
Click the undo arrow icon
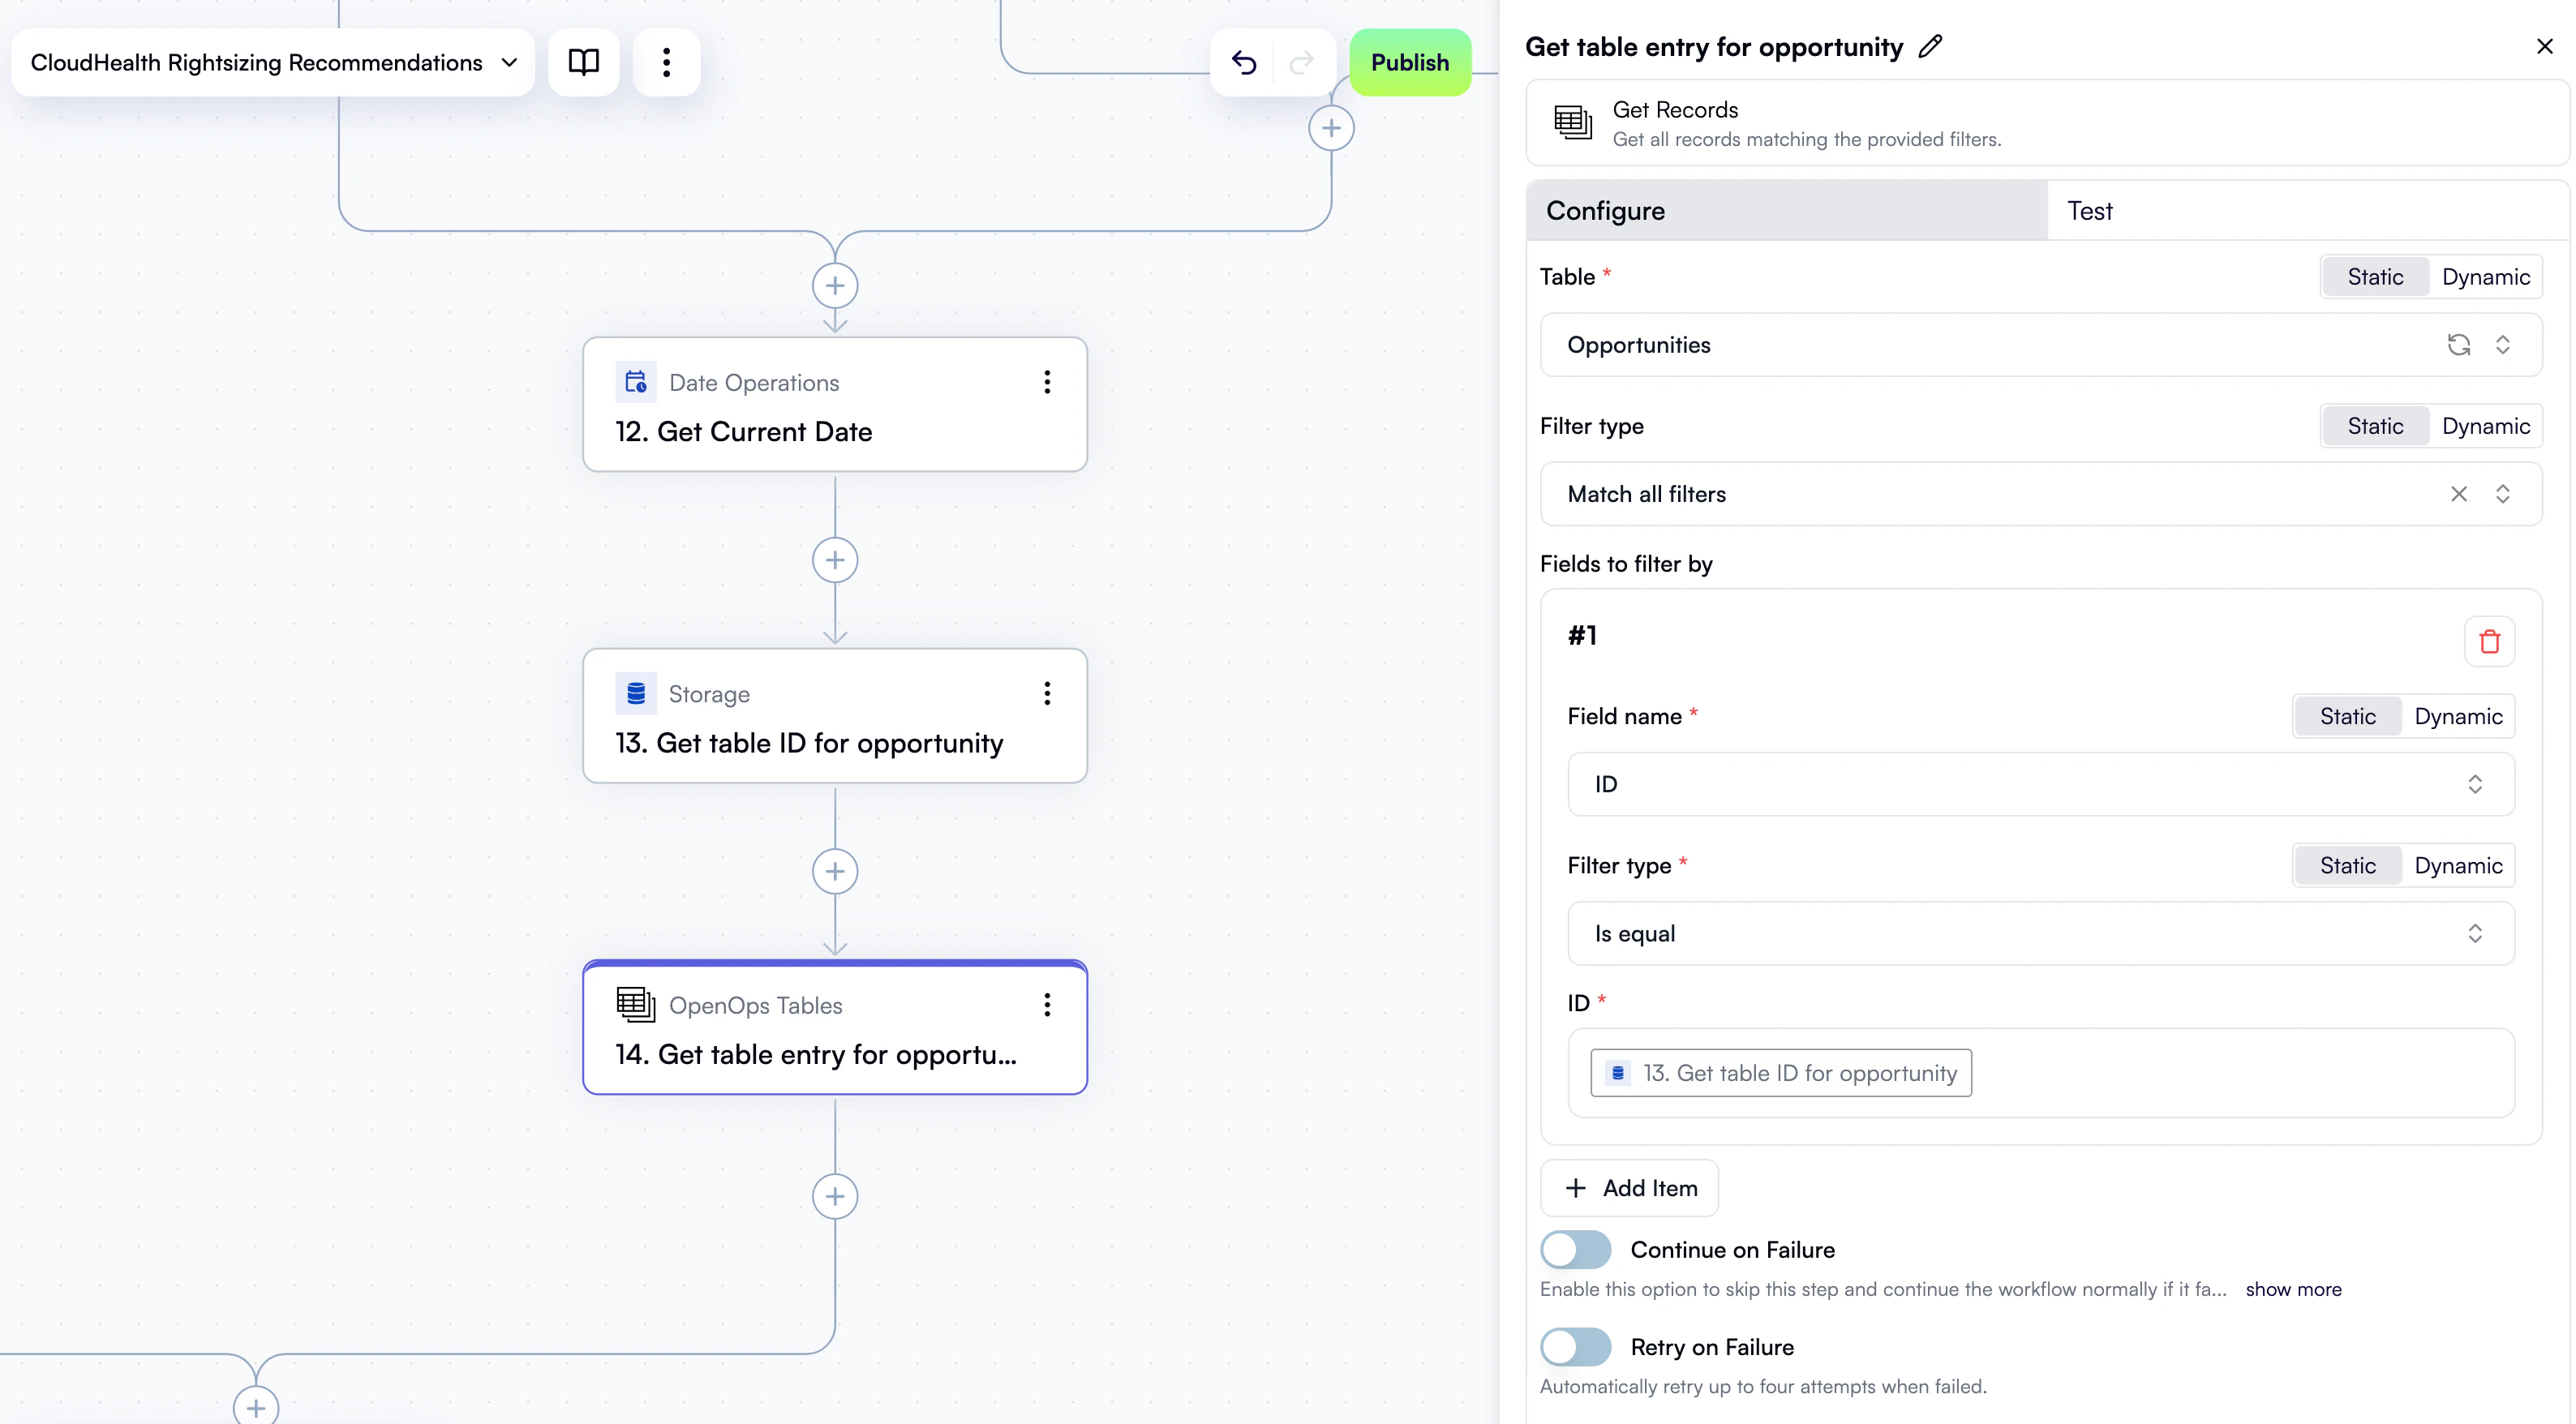[1243, 63]
